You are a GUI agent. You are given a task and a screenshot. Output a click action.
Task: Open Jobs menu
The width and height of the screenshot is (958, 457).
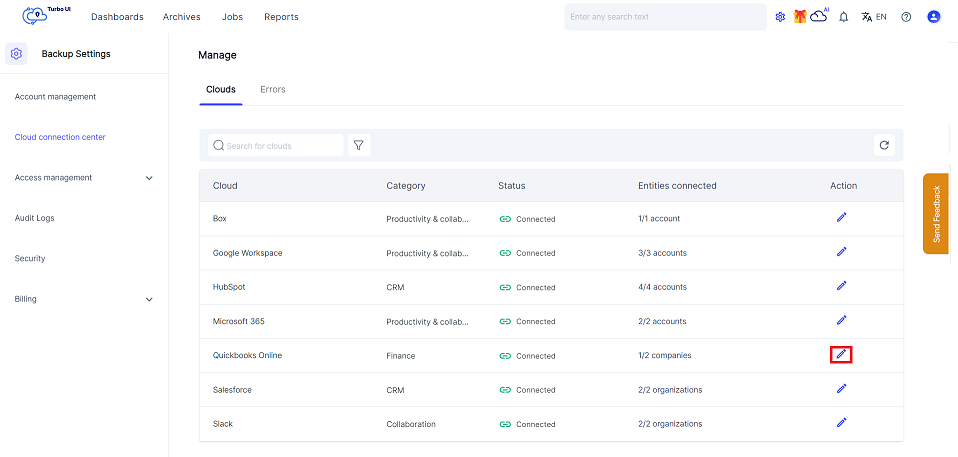(x=232, y=17)
